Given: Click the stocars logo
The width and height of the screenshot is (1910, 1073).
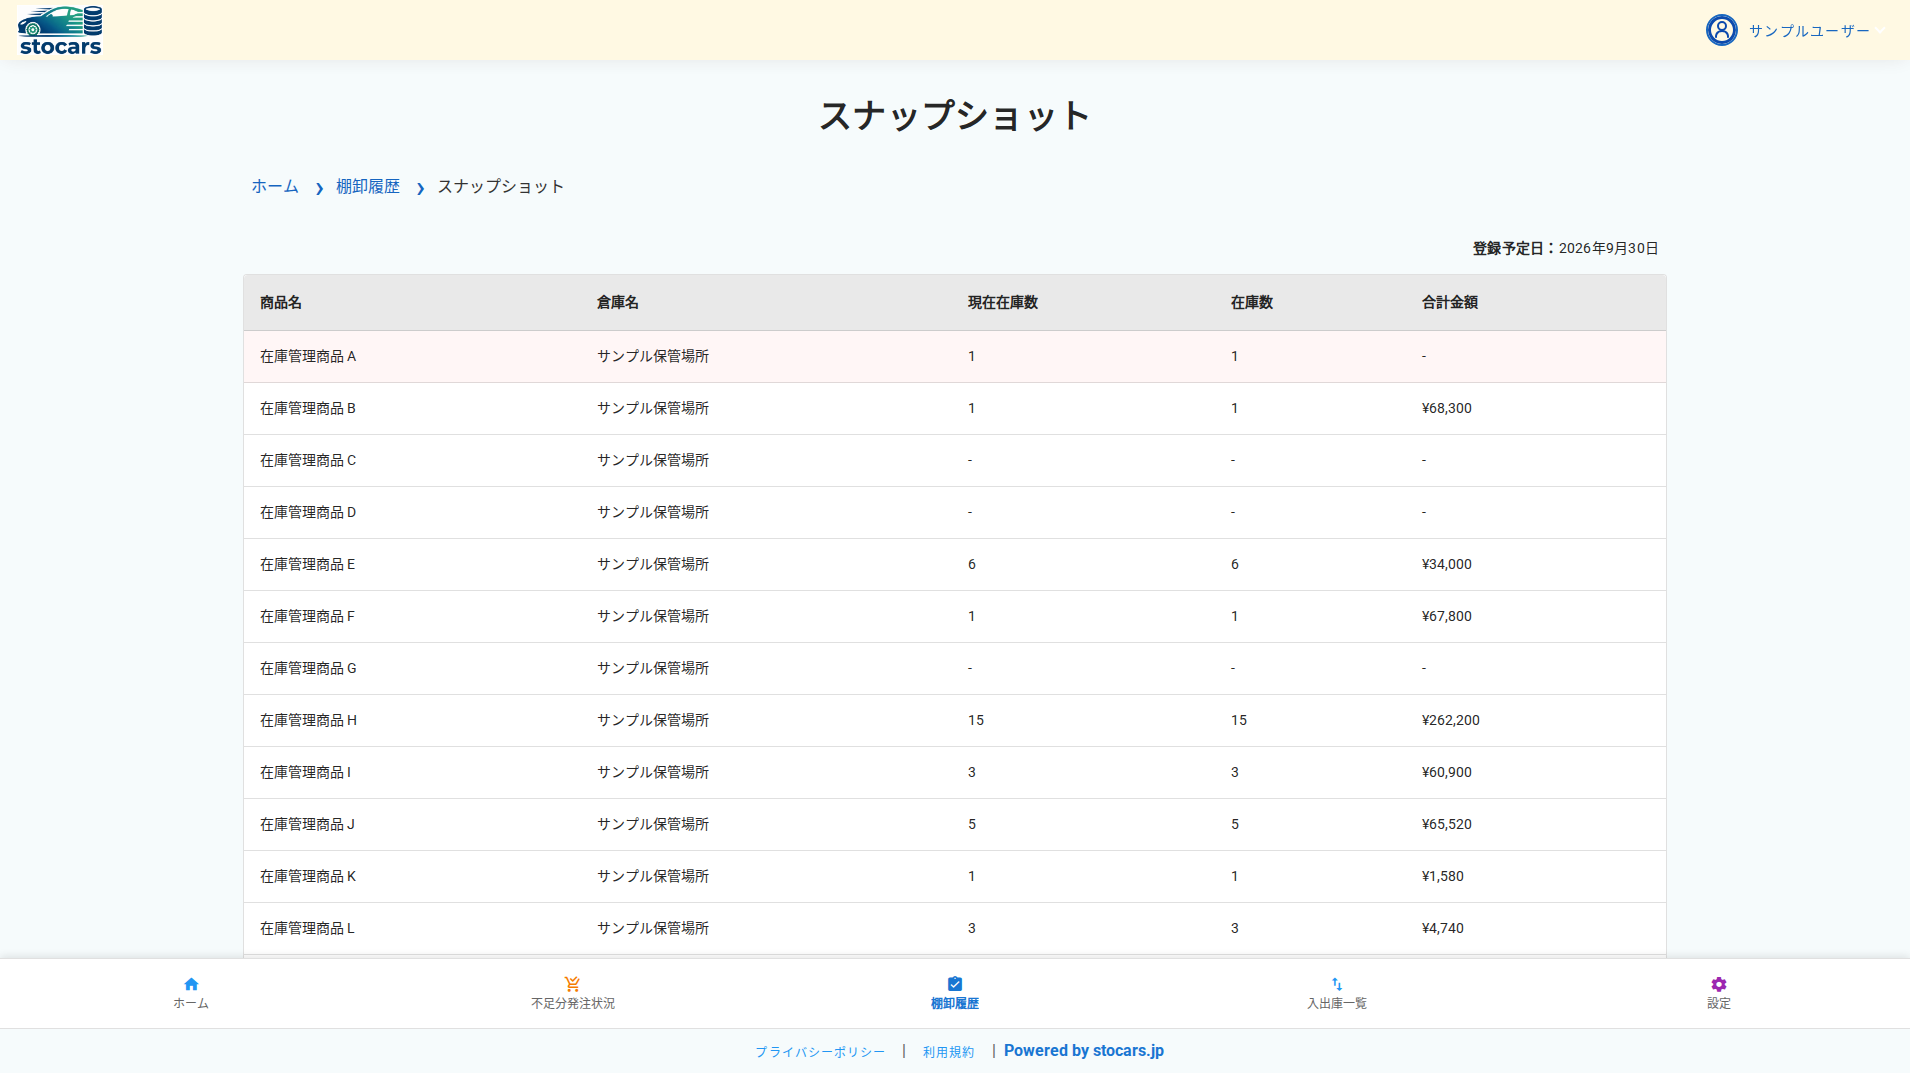Looking at the screenshot, I should click(60, 30).
